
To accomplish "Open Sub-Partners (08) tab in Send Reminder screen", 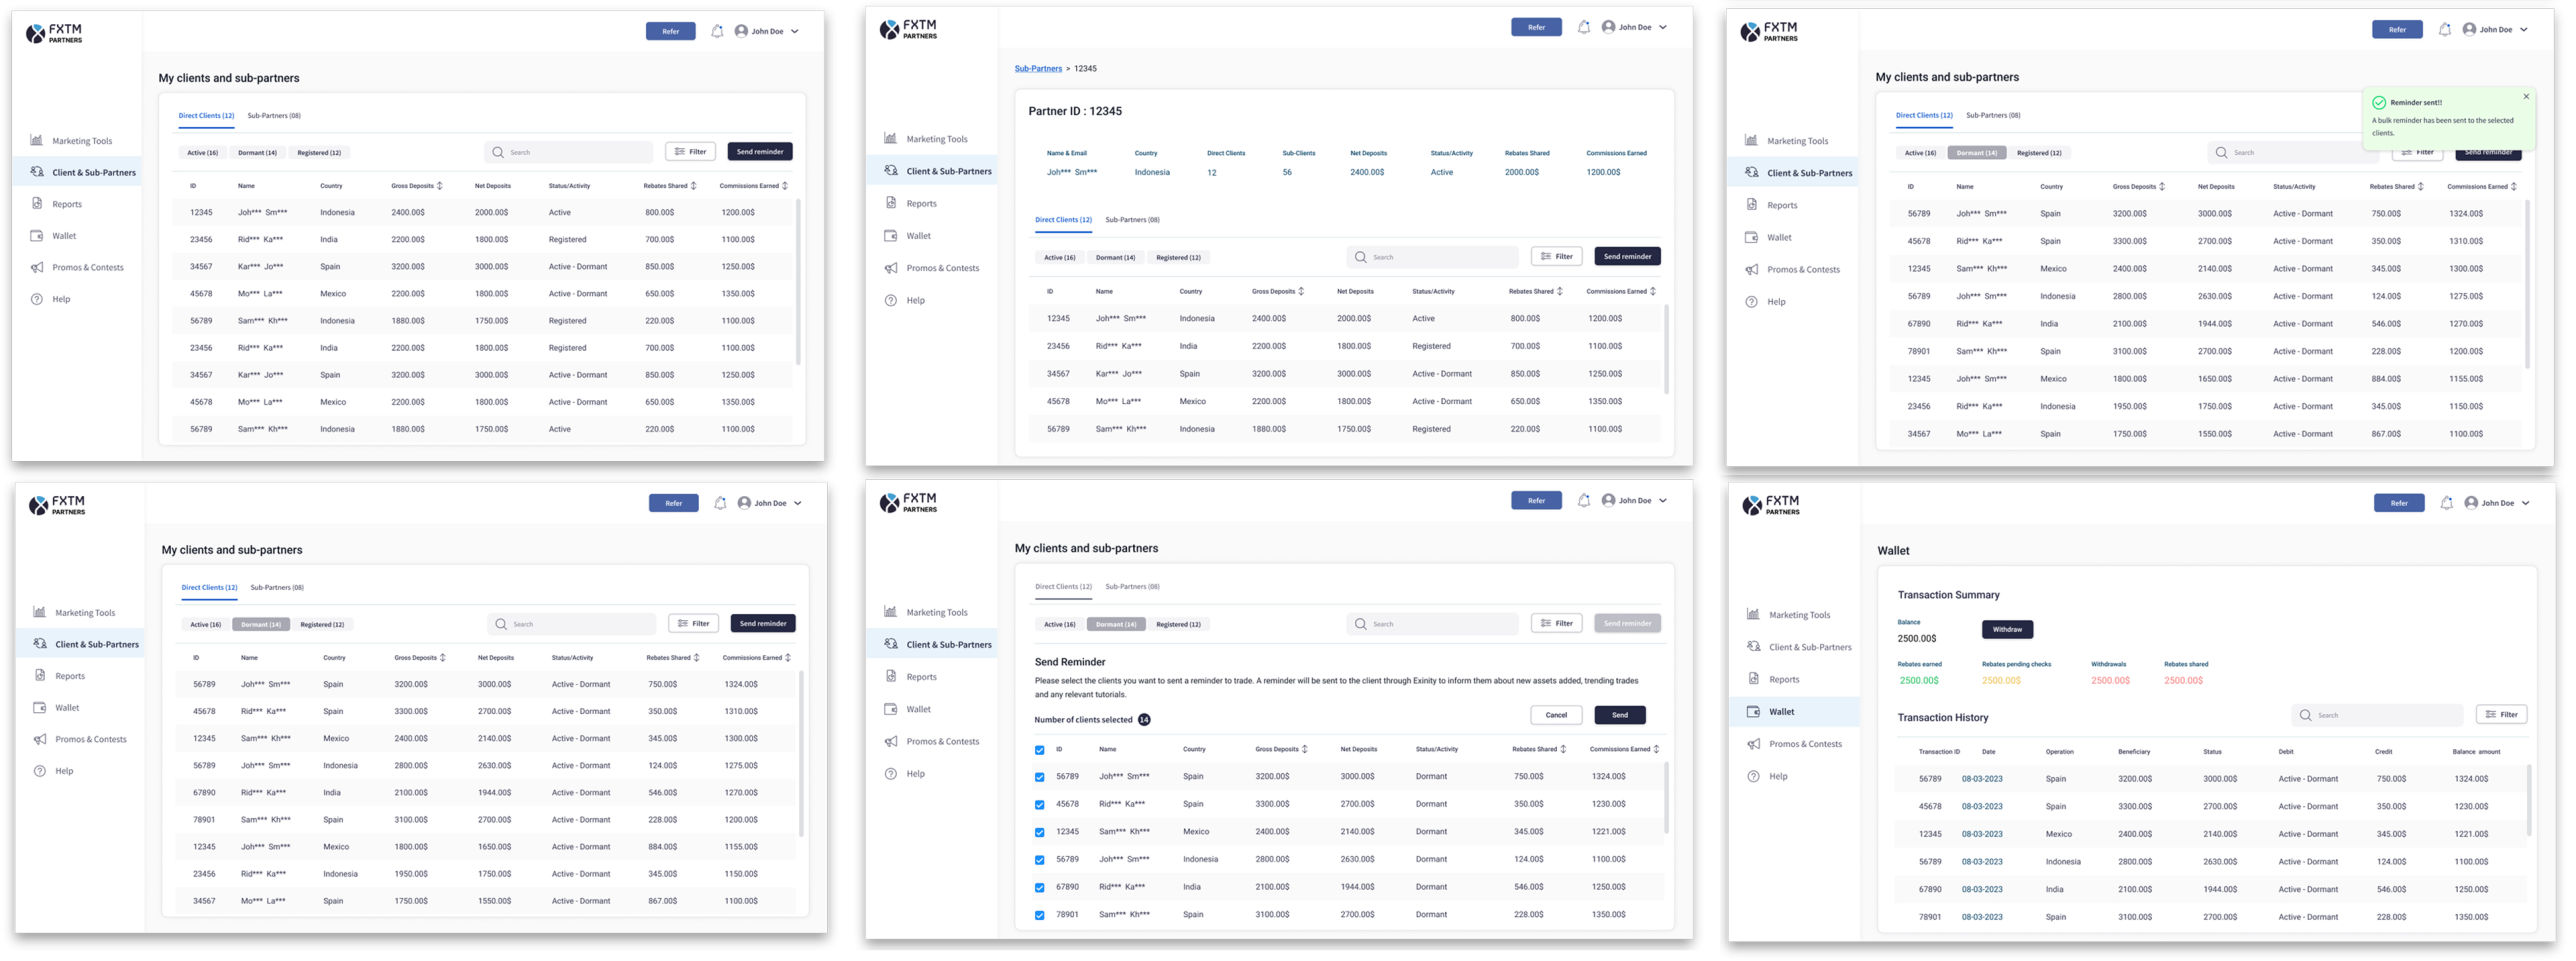I will coord(1132,586).
